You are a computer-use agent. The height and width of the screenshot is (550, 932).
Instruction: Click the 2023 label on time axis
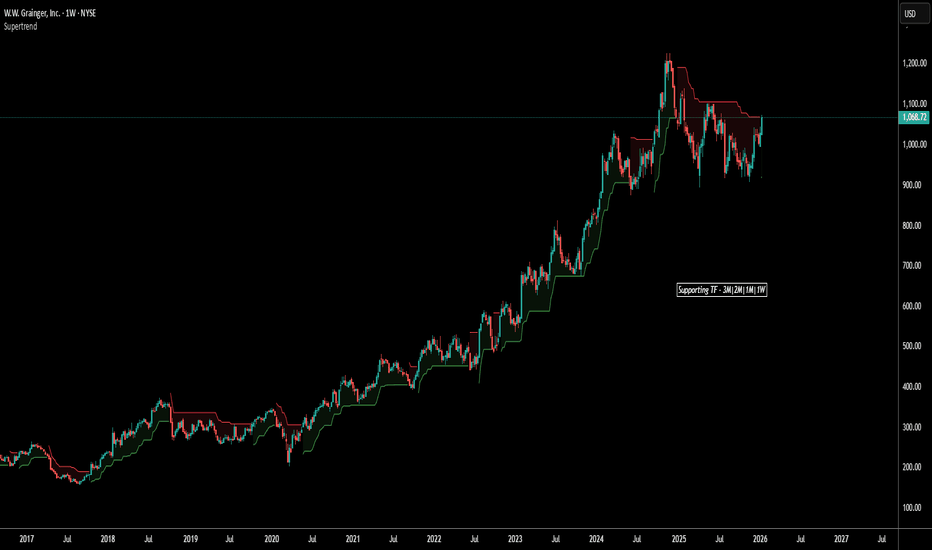(515, 537)
